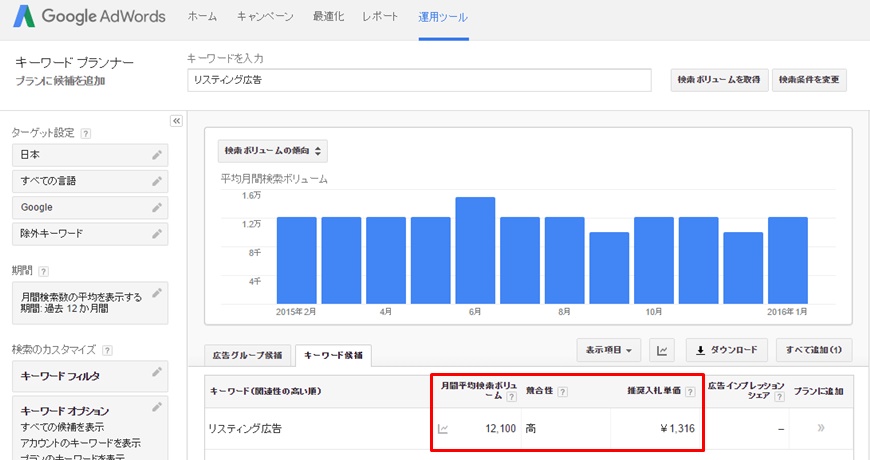Screen dimensions: 870x460
Task: Open the キャンペーン menu
Action: point(265,17)
